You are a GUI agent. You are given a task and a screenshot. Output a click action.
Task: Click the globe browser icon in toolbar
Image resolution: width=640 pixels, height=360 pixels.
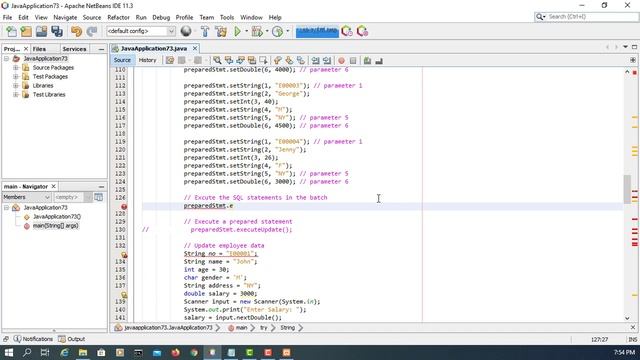point(186,31)
